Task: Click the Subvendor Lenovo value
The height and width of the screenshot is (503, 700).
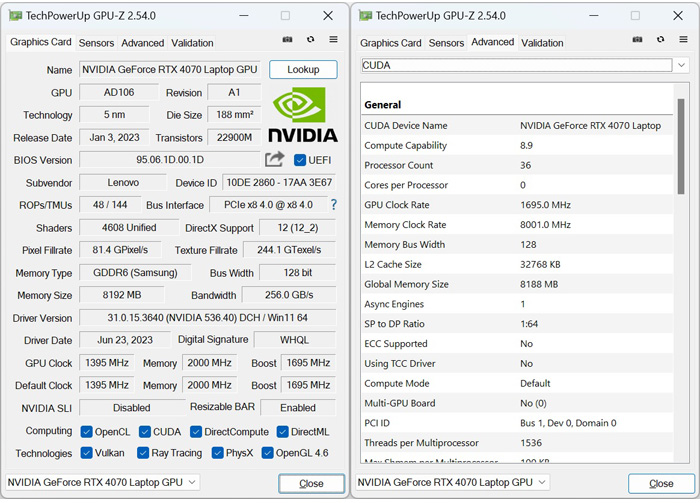Action: click(123, 183)
